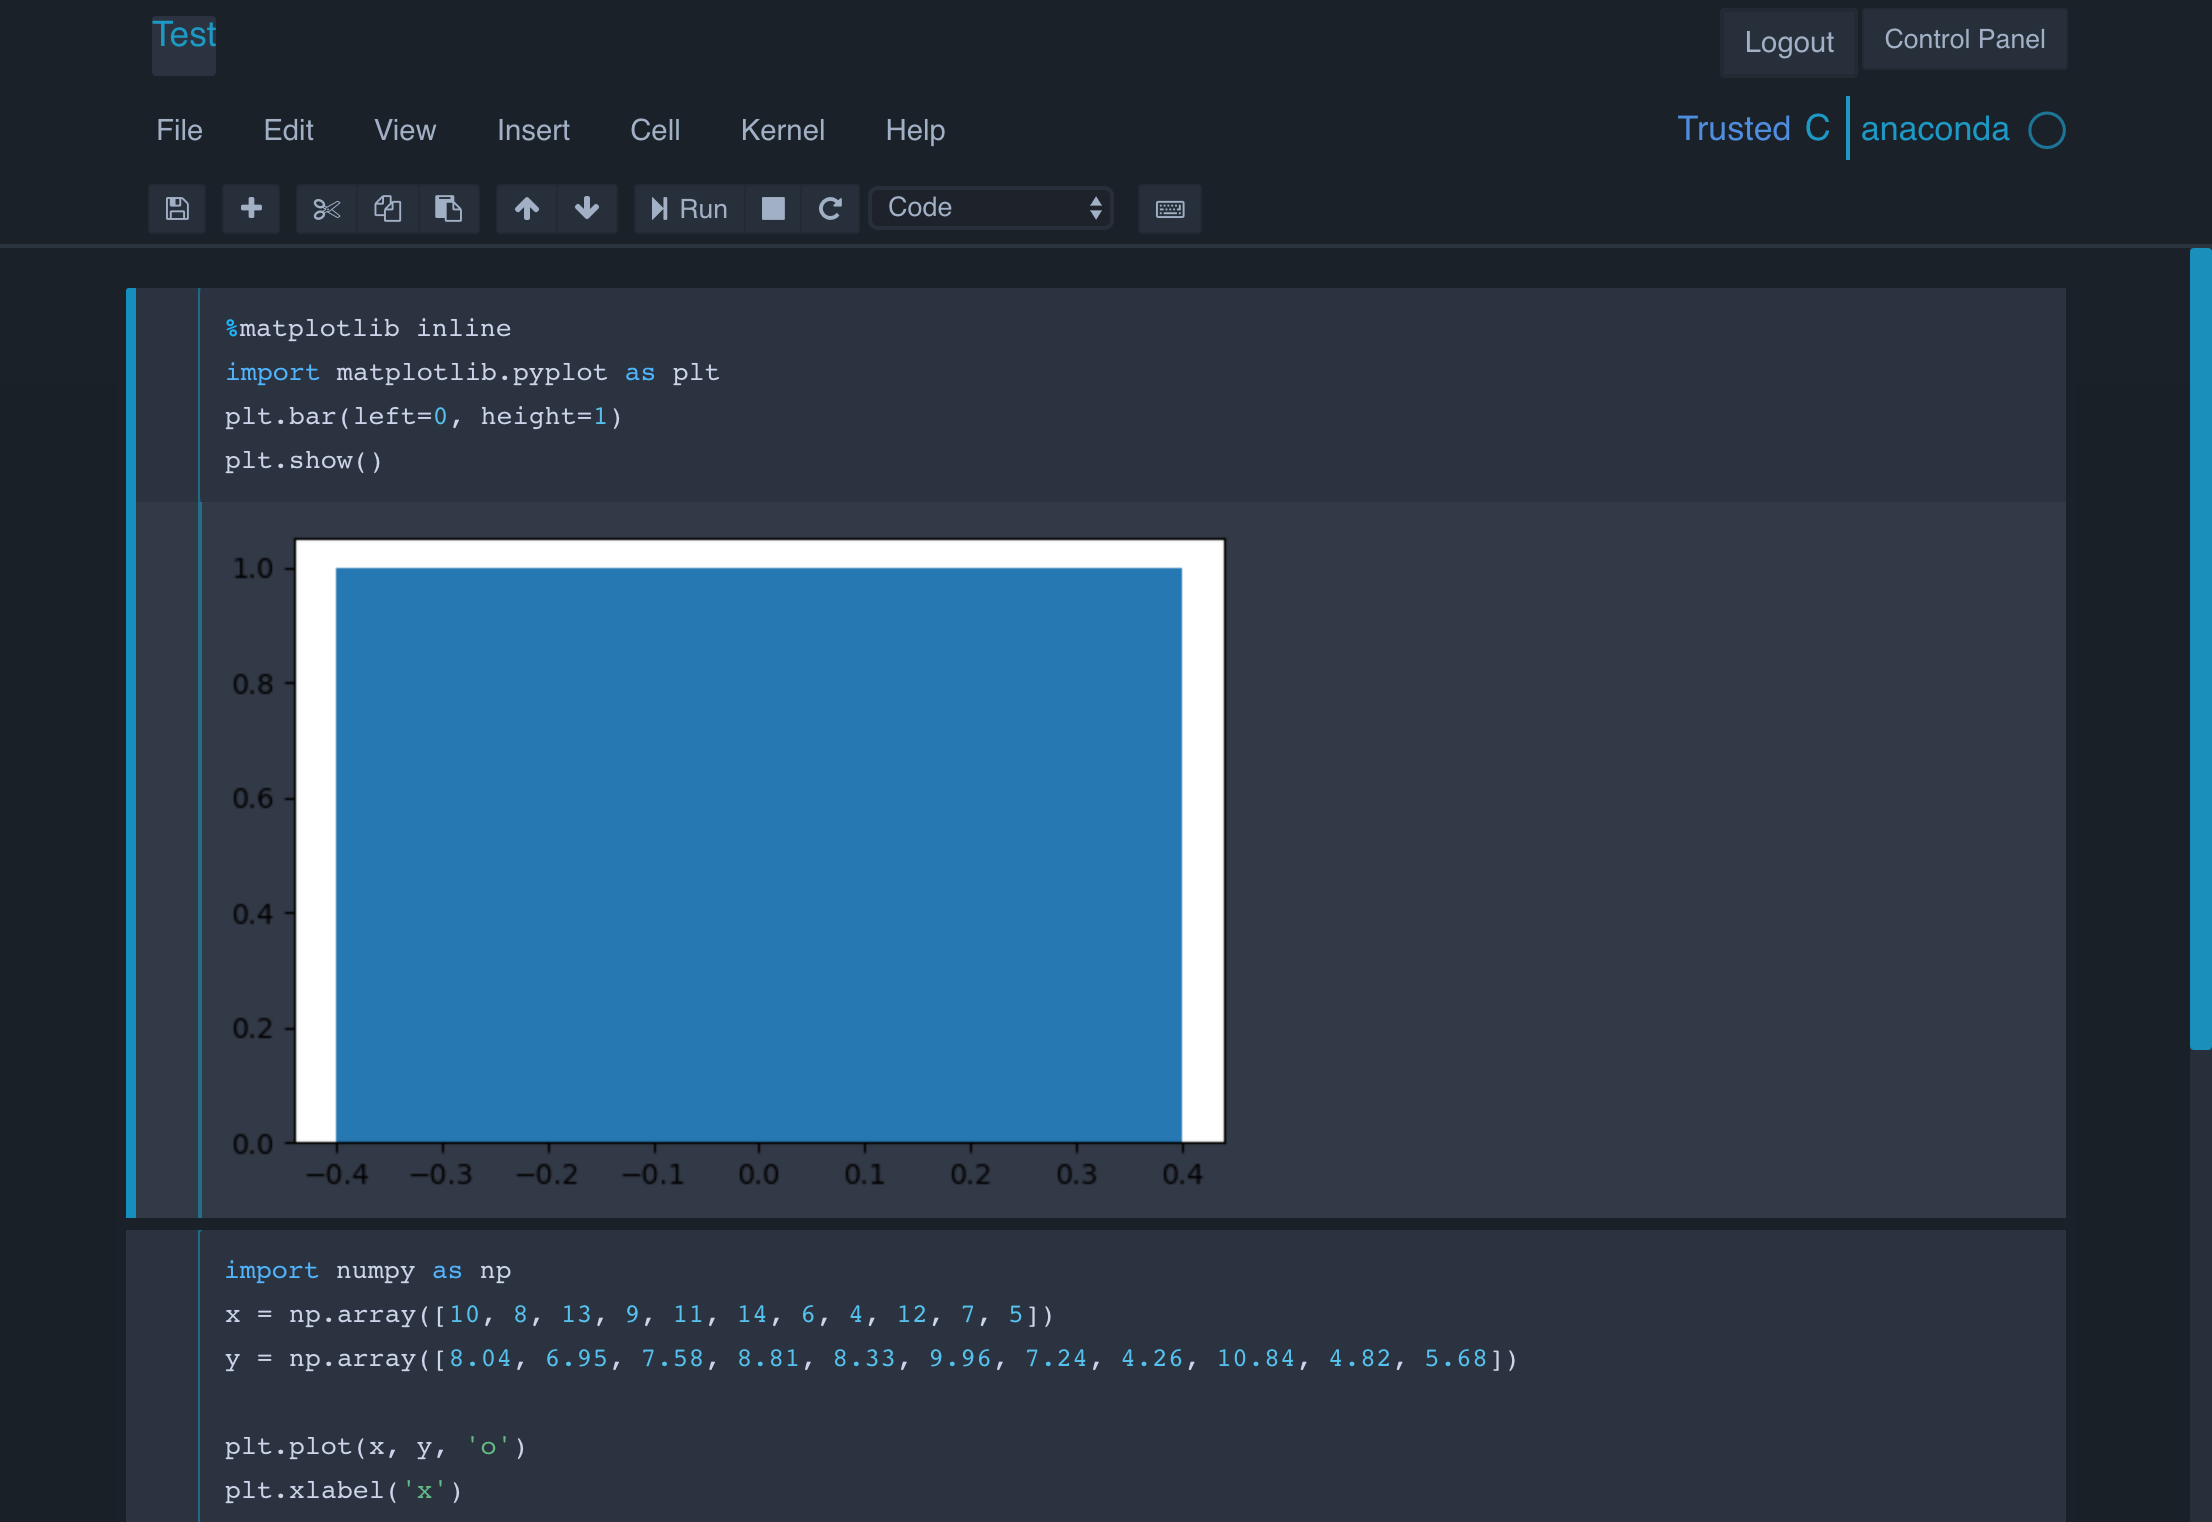This screenshot has height=1522, width=2212.
Task: Click the anaconda kernel name
Action: (x=1934, y=129)
